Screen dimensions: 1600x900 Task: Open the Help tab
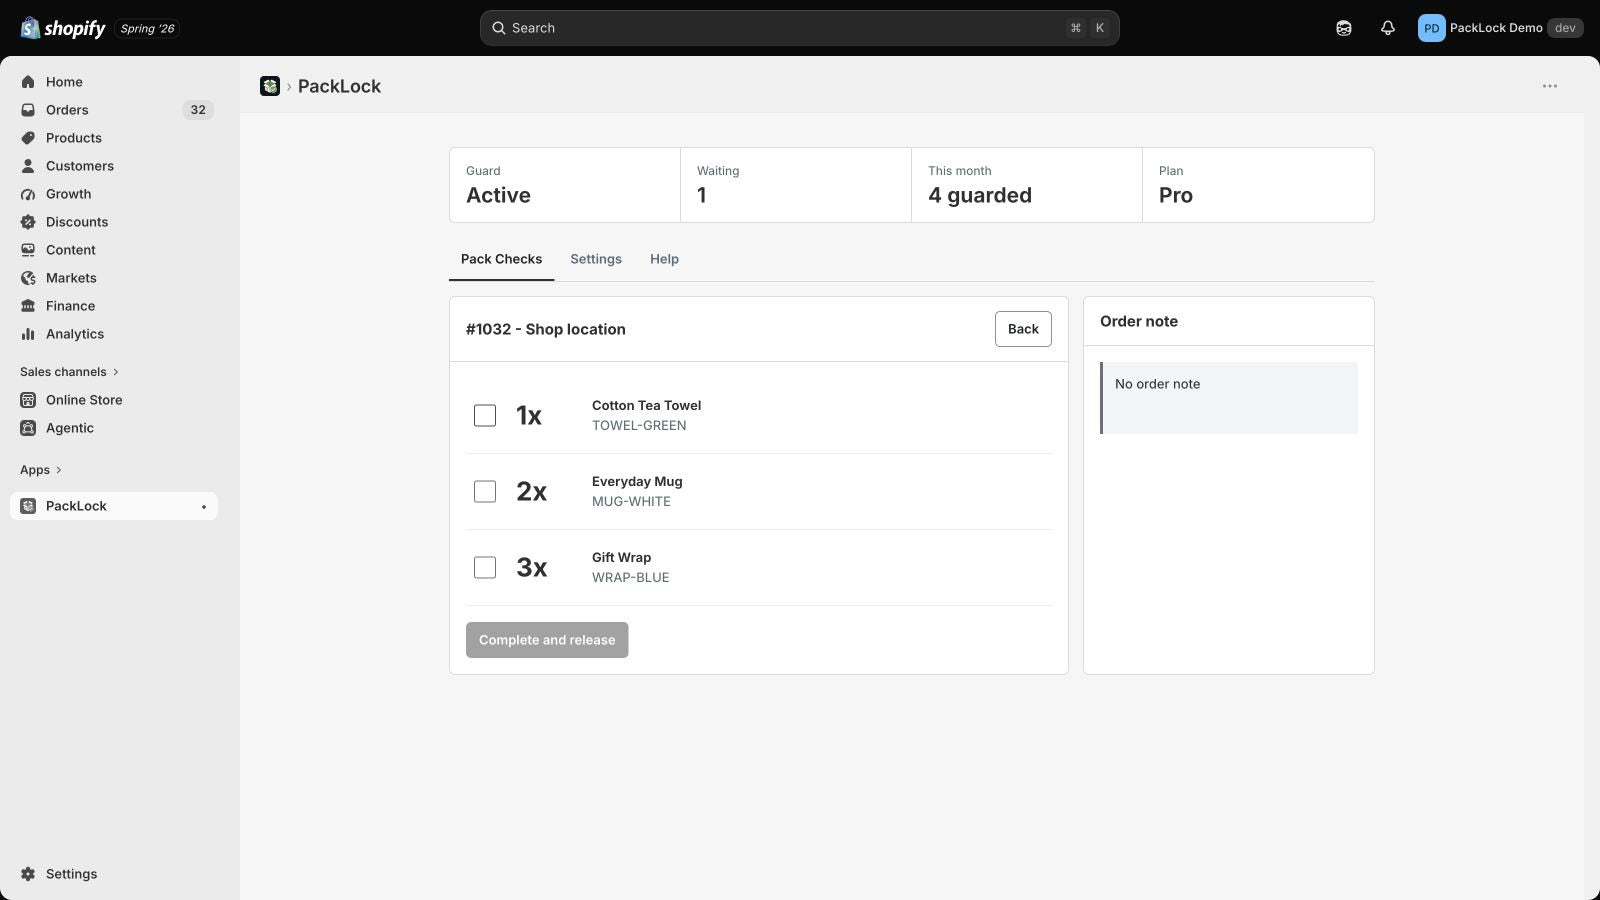coord(664,259)
